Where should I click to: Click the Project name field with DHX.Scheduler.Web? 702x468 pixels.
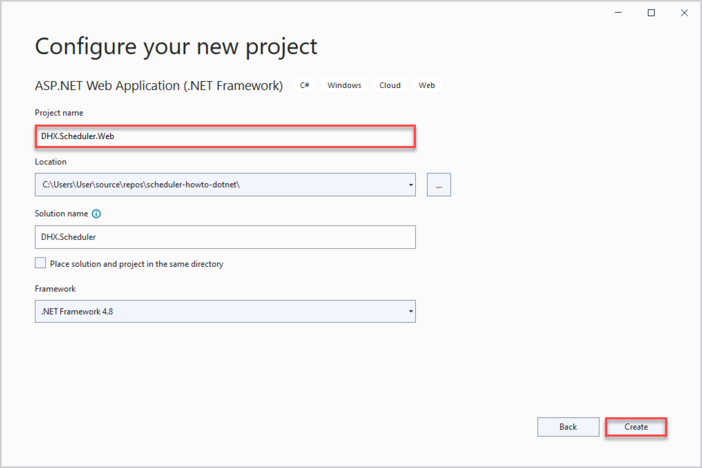(224, 136)
